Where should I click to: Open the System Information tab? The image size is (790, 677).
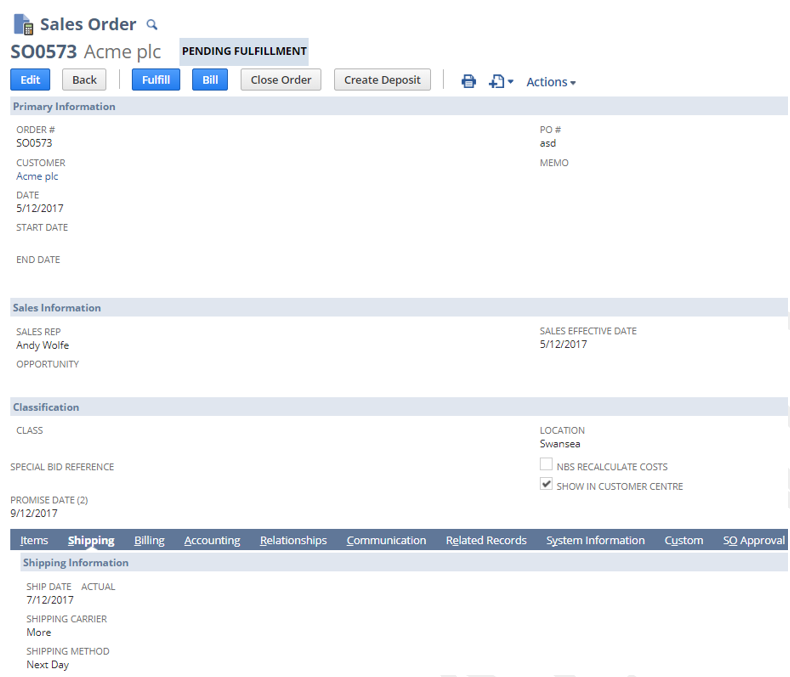point(595,540)
